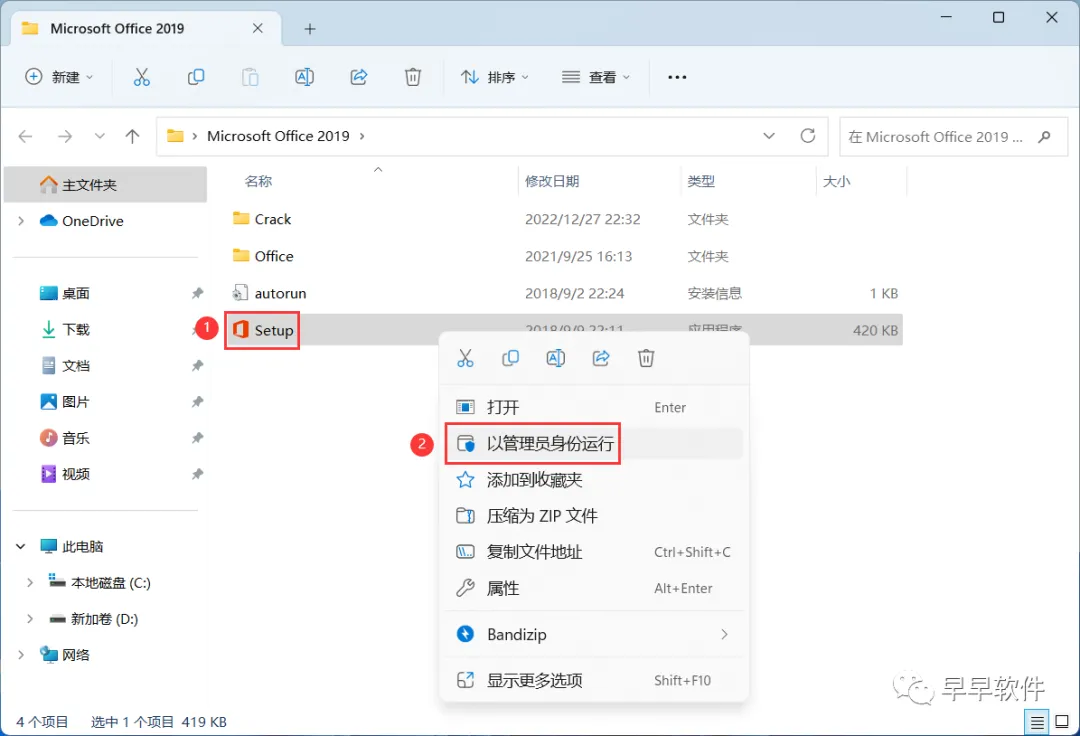Open the 排序 (Sort) dropdown
1080x736 pixels.
[x=495, y=77]
